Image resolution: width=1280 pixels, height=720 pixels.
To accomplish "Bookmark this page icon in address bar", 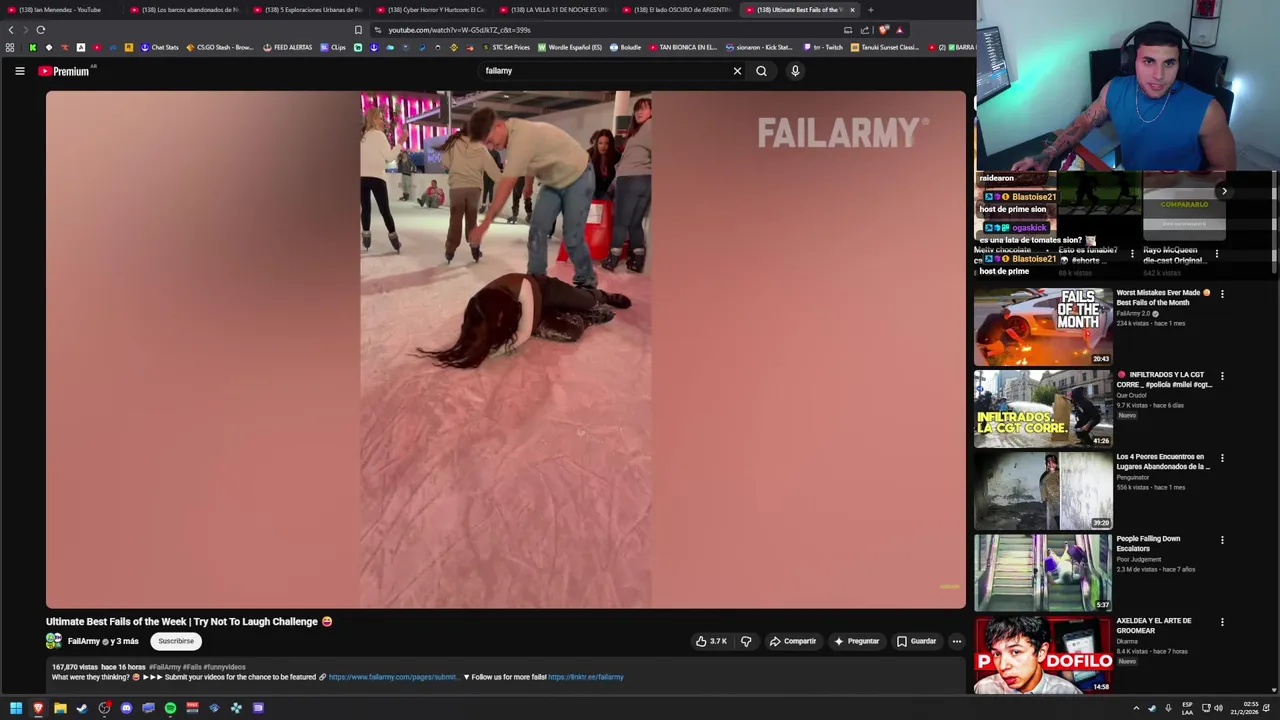I will [x=358, y=30].
